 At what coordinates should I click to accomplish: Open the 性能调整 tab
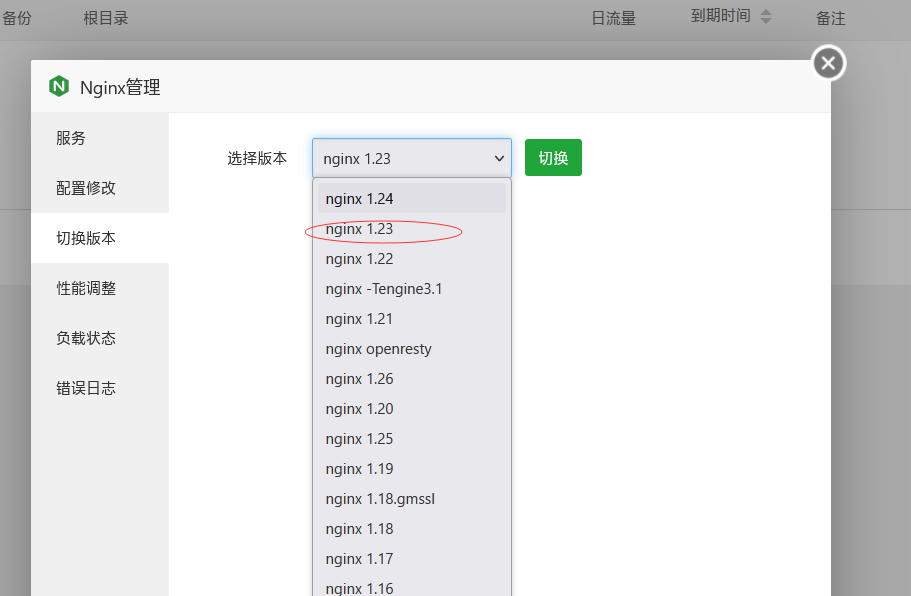pos(100,288)
